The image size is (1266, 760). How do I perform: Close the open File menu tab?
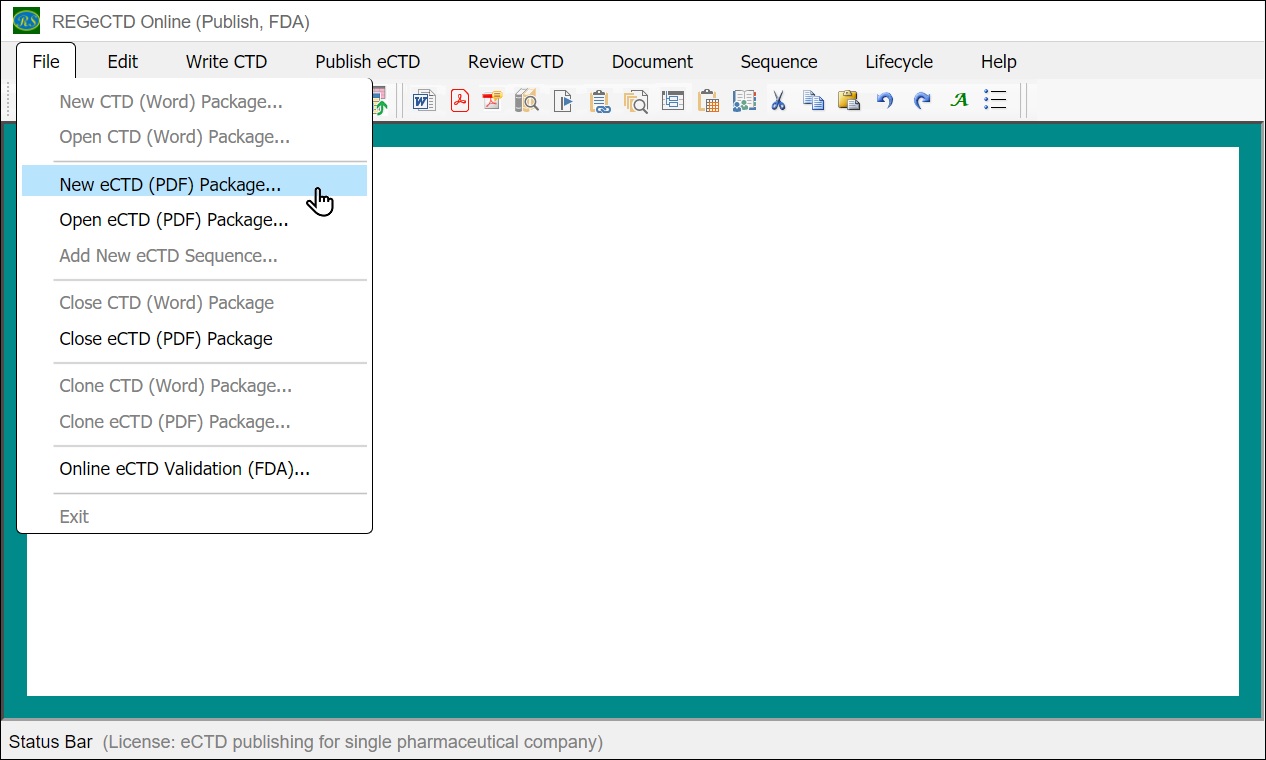(x=46, y=61)
